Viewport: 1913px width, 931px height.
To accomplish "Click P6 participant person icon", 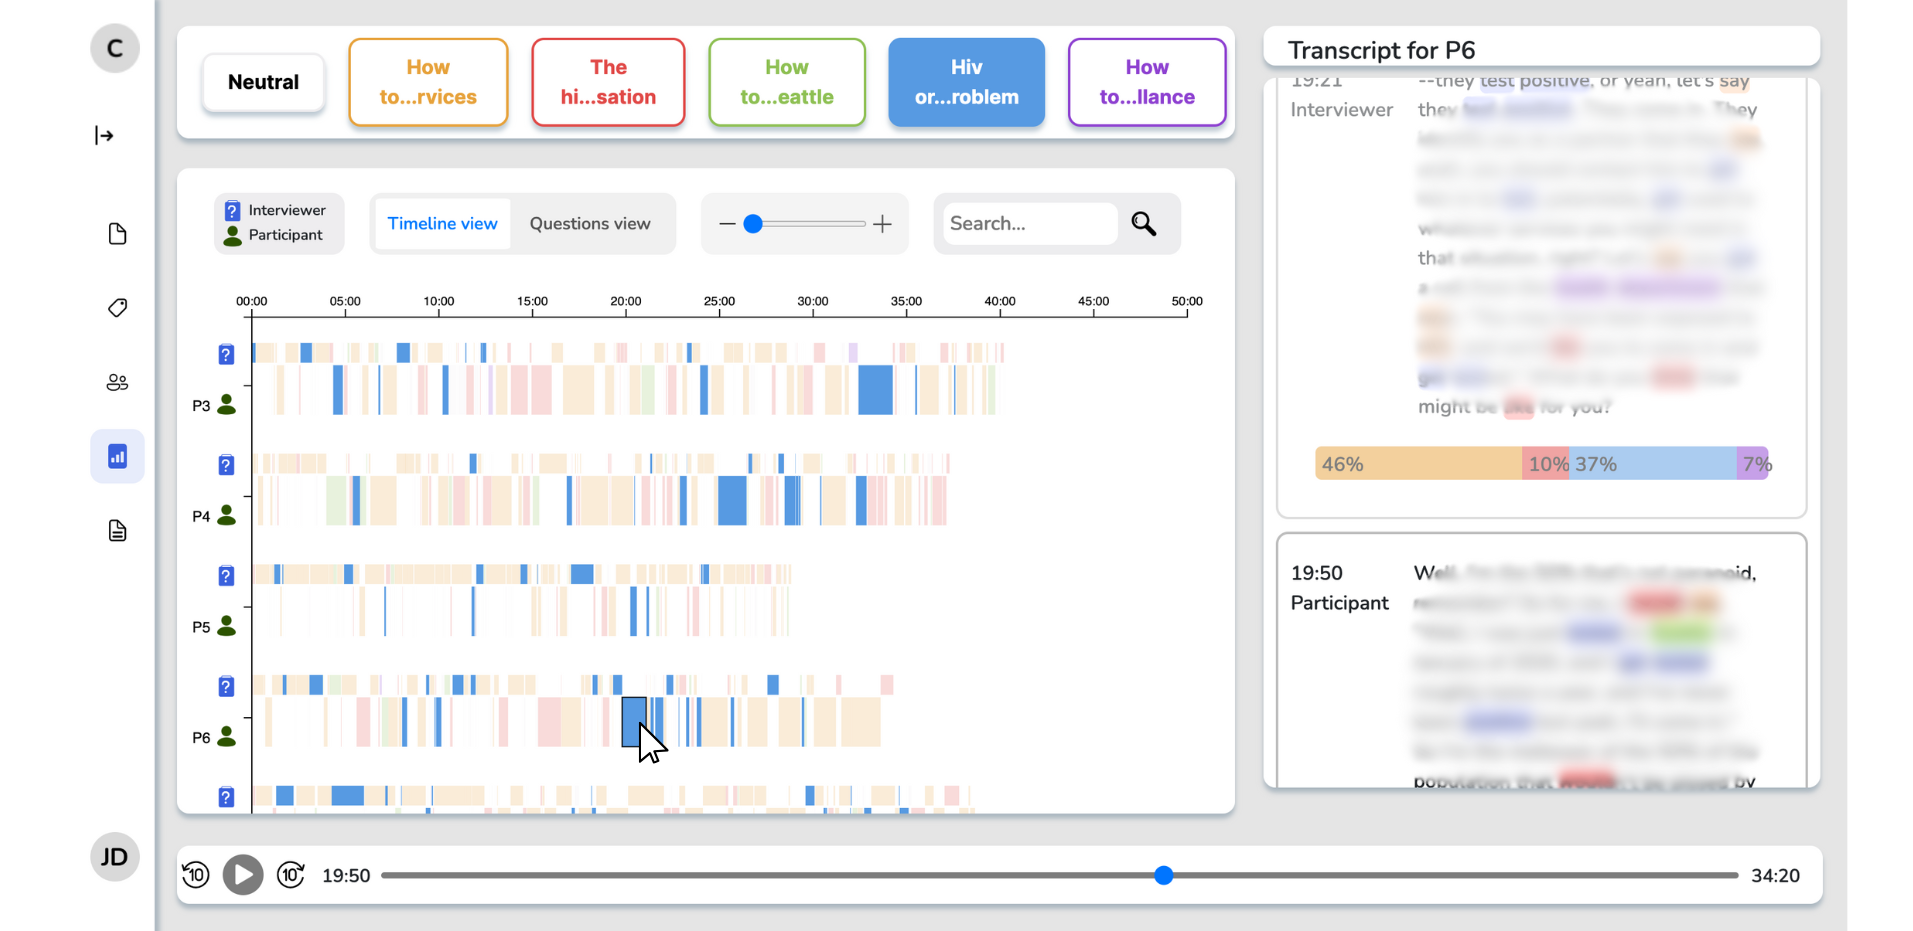I will pyautogui.click(x=227, y=737).
